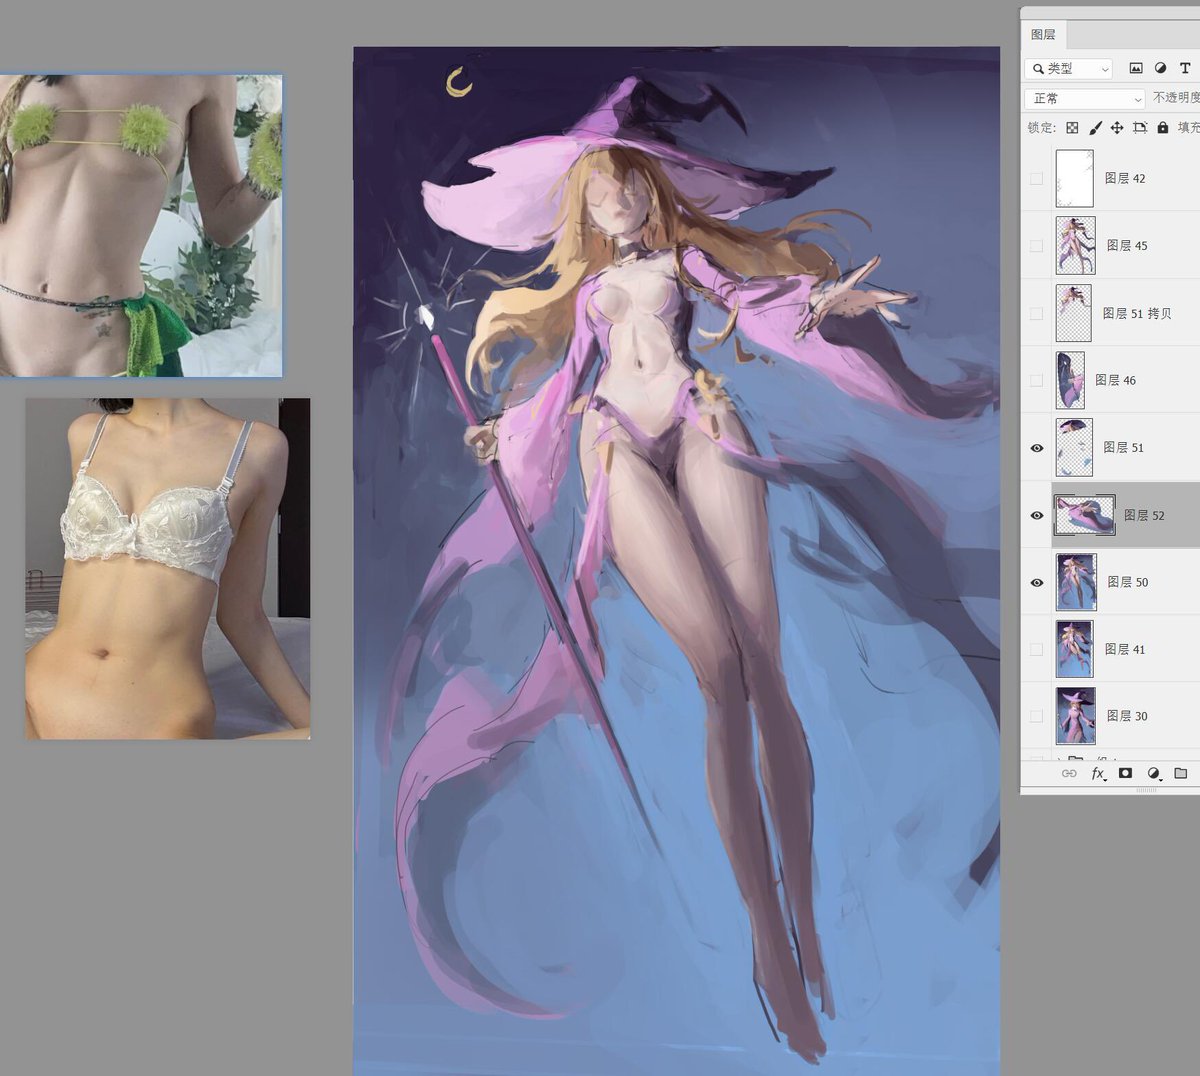The height and width of the screenshot is (1076, 1200).
Task: Click the link layers chain icon
Action: point(1069,773)
